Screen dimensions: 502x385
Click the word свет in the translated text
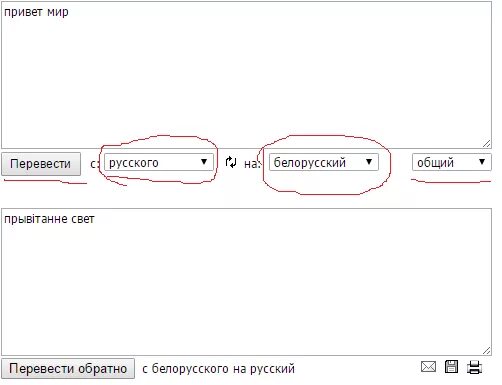[83, 219]
